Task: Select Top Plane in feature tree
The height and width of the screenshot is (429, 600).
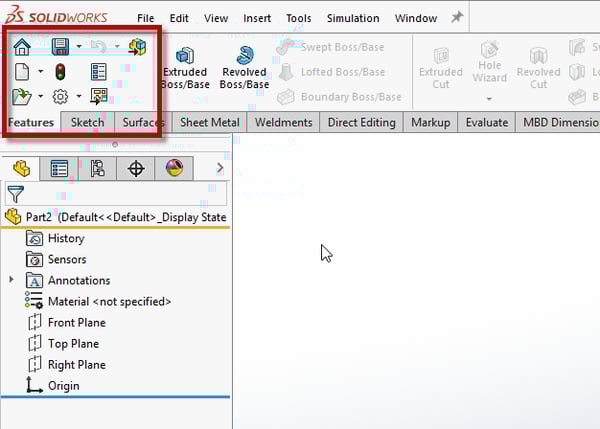Action: coord(64,344)
